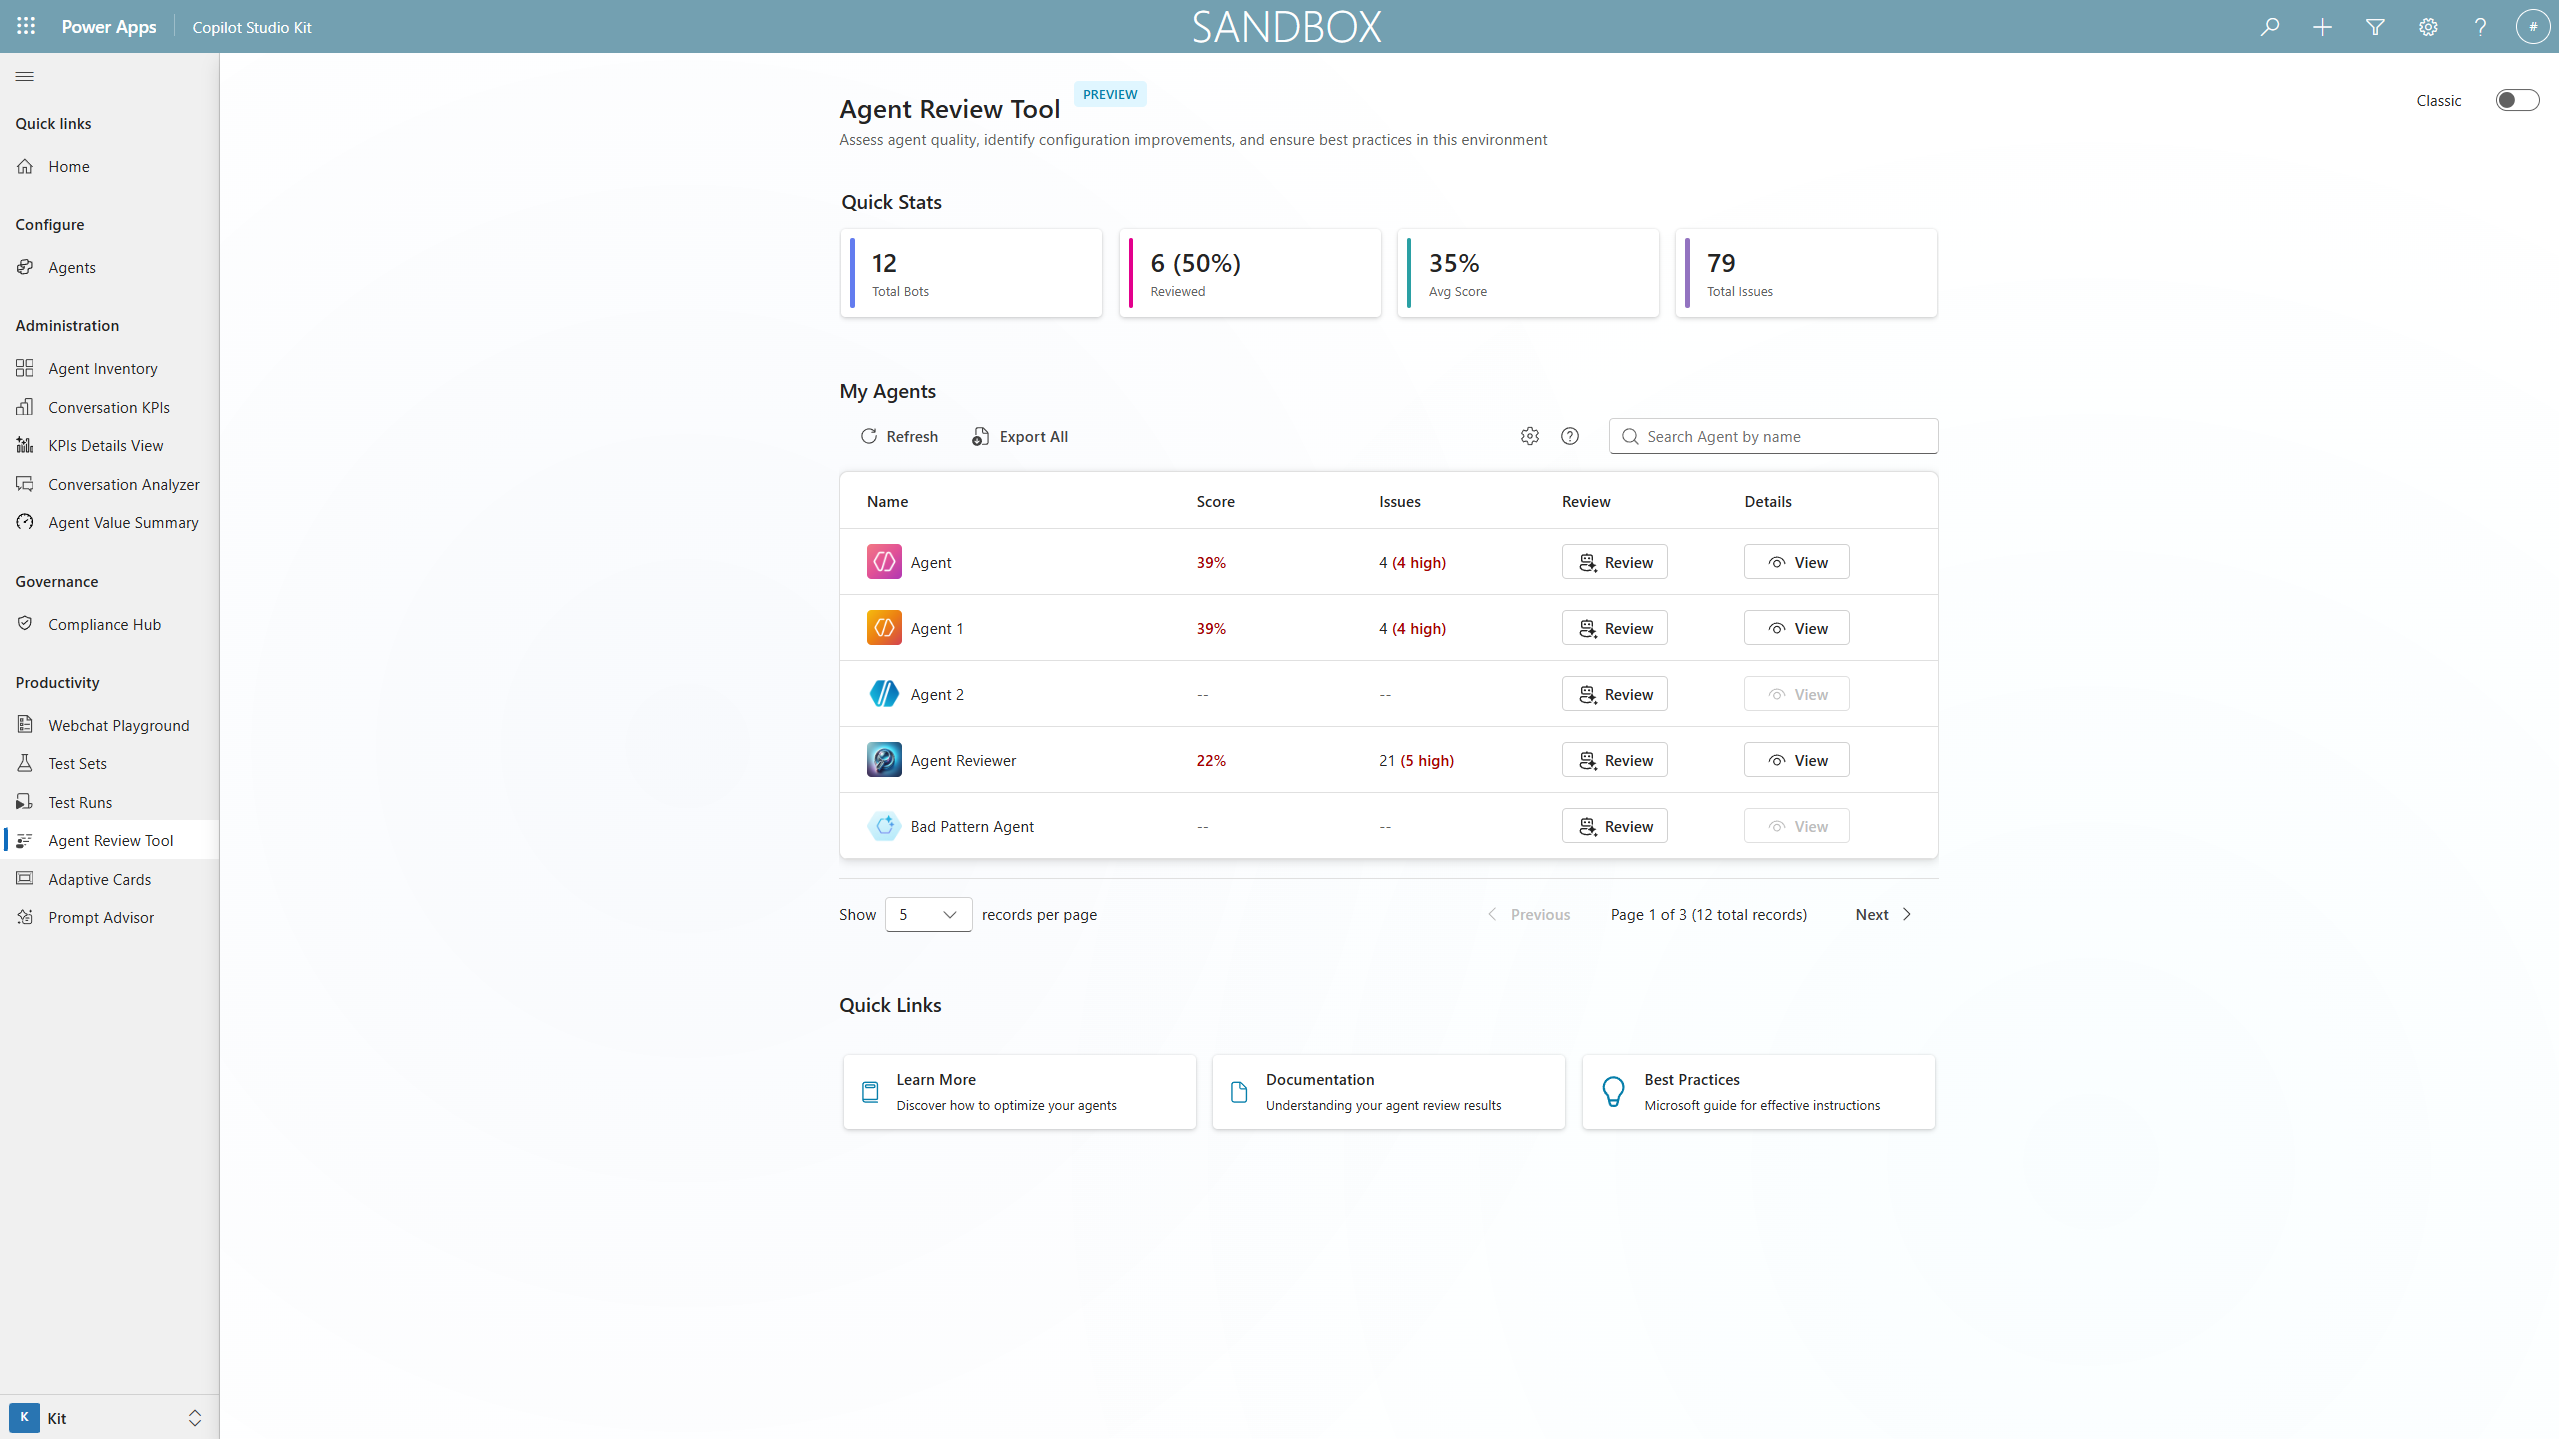Viewport: 2559px width, 1439px height.
Task: Click the orange Agent 1 avatar icon
Action: [884, 628]
